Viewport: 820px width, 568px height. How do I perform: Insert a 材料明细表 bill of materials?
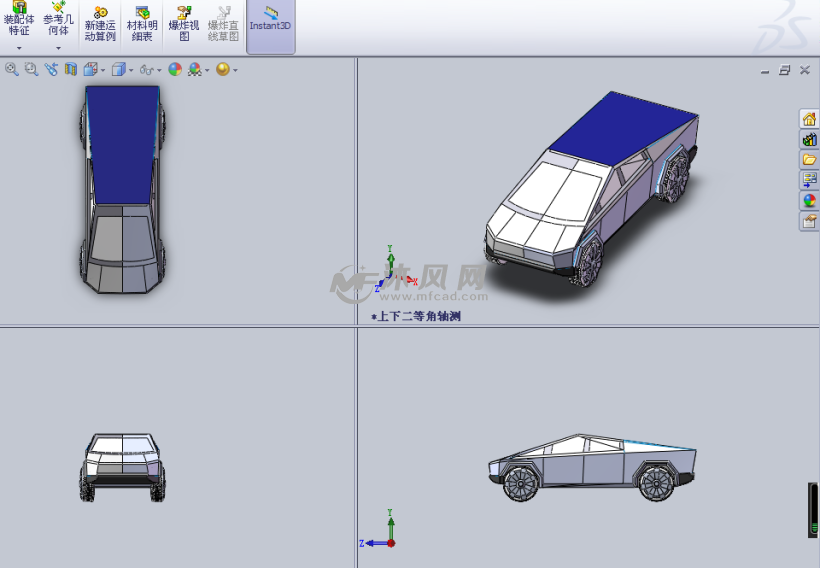click(x=142, y=24)
